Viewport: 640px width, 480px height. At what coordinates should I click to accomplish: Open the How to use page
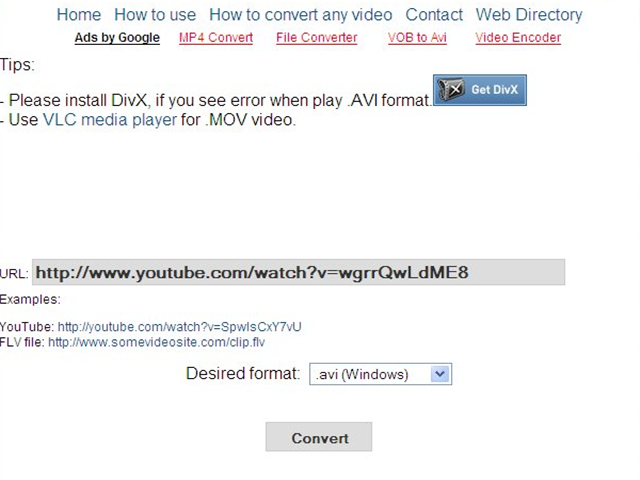pos(155,15)
